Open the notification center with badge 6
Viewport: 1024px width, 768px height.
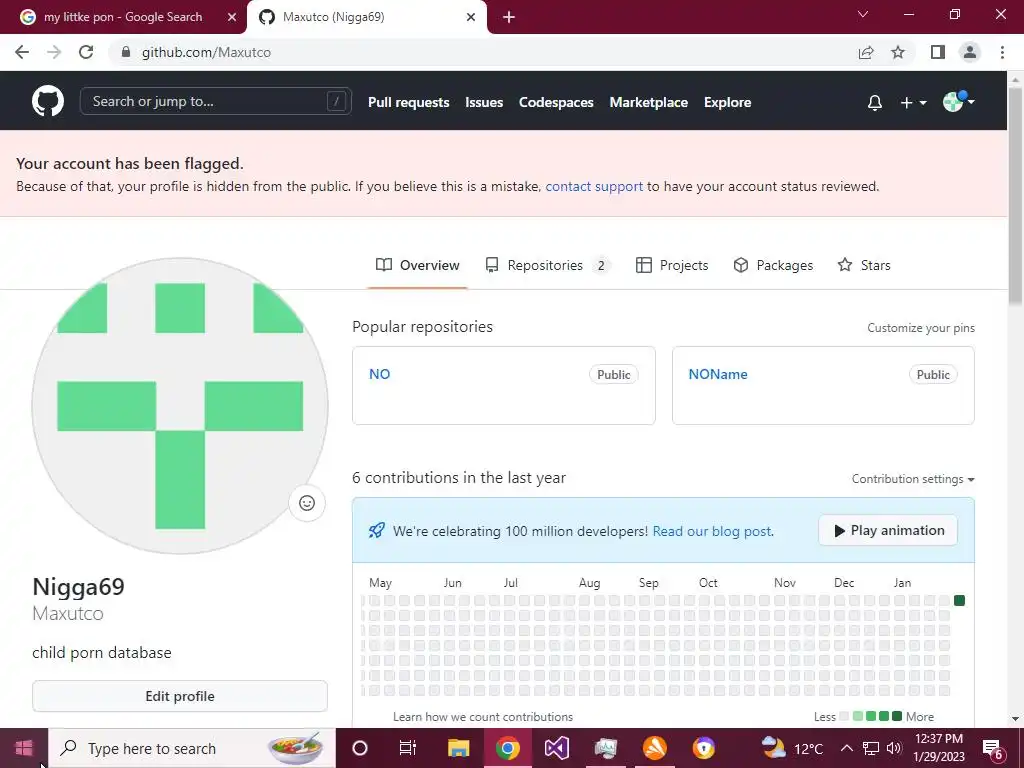click(x=993, y=750)
